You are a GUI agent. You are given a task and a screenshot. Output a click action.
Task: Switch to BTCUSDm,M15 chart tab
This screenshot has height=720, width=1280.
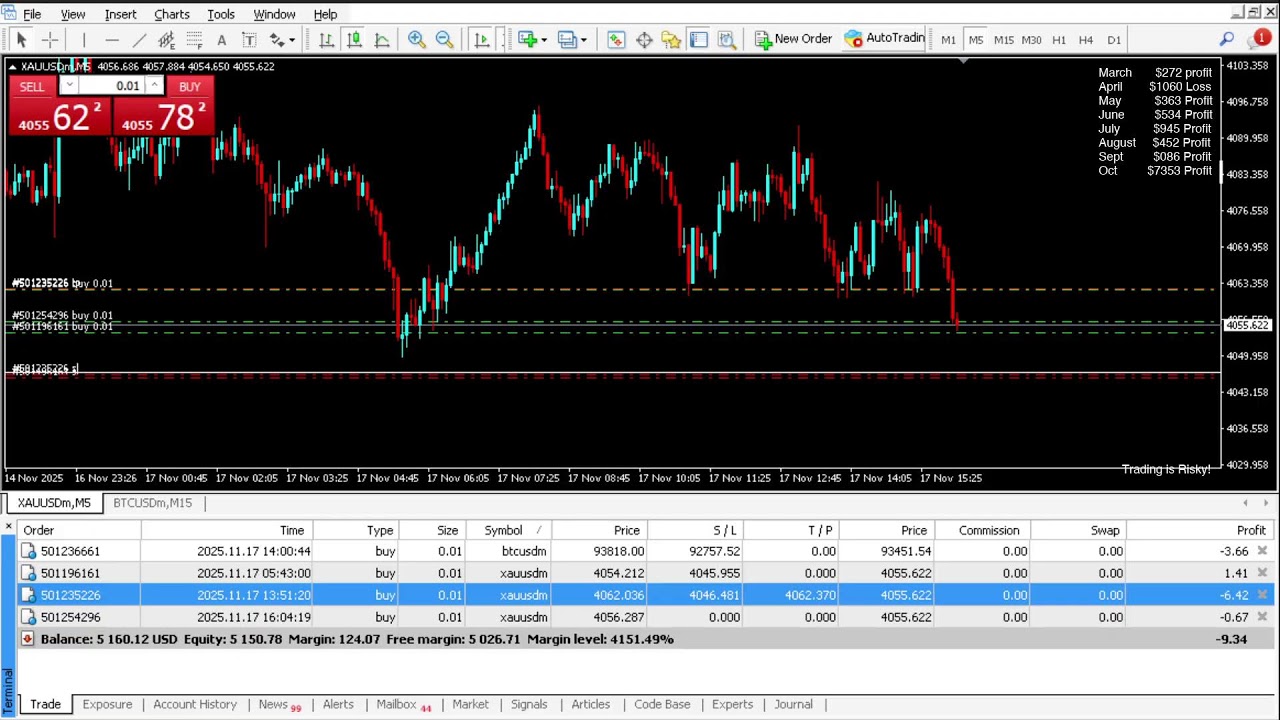click(x=152, y=503)
